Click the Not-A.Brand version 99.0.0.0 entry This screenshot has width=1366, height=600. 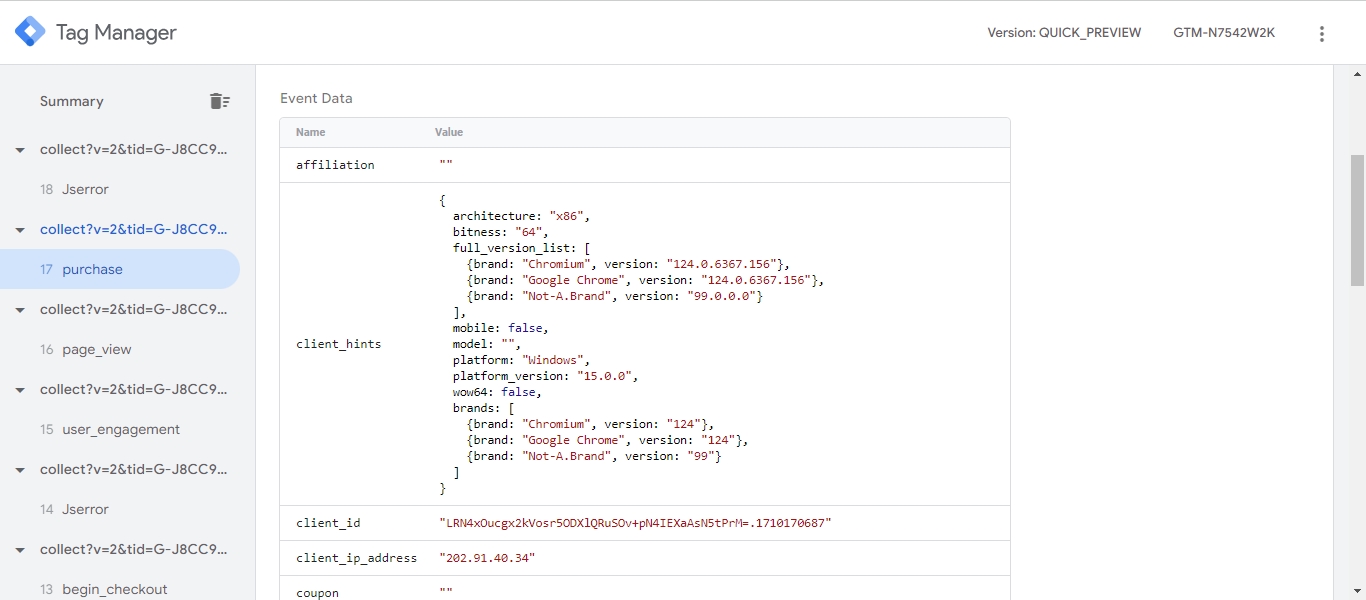click(x=615, y=296)
